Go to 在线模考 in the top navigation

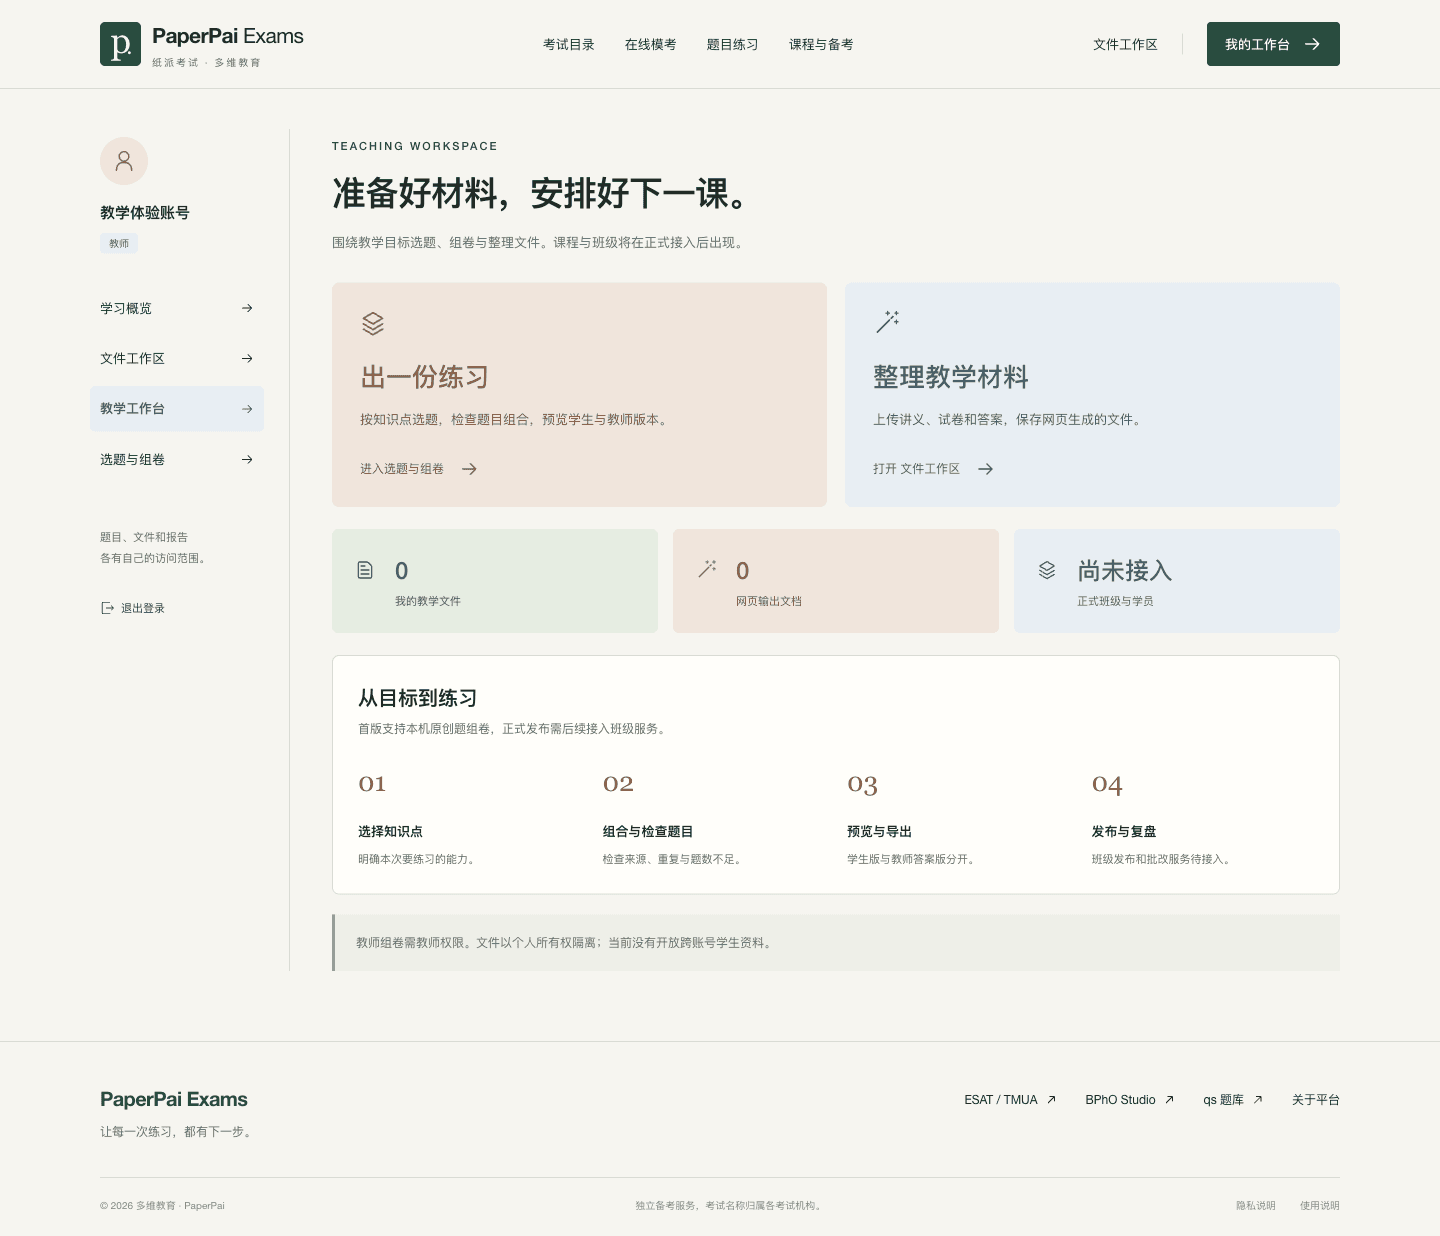tap(651, 44)
